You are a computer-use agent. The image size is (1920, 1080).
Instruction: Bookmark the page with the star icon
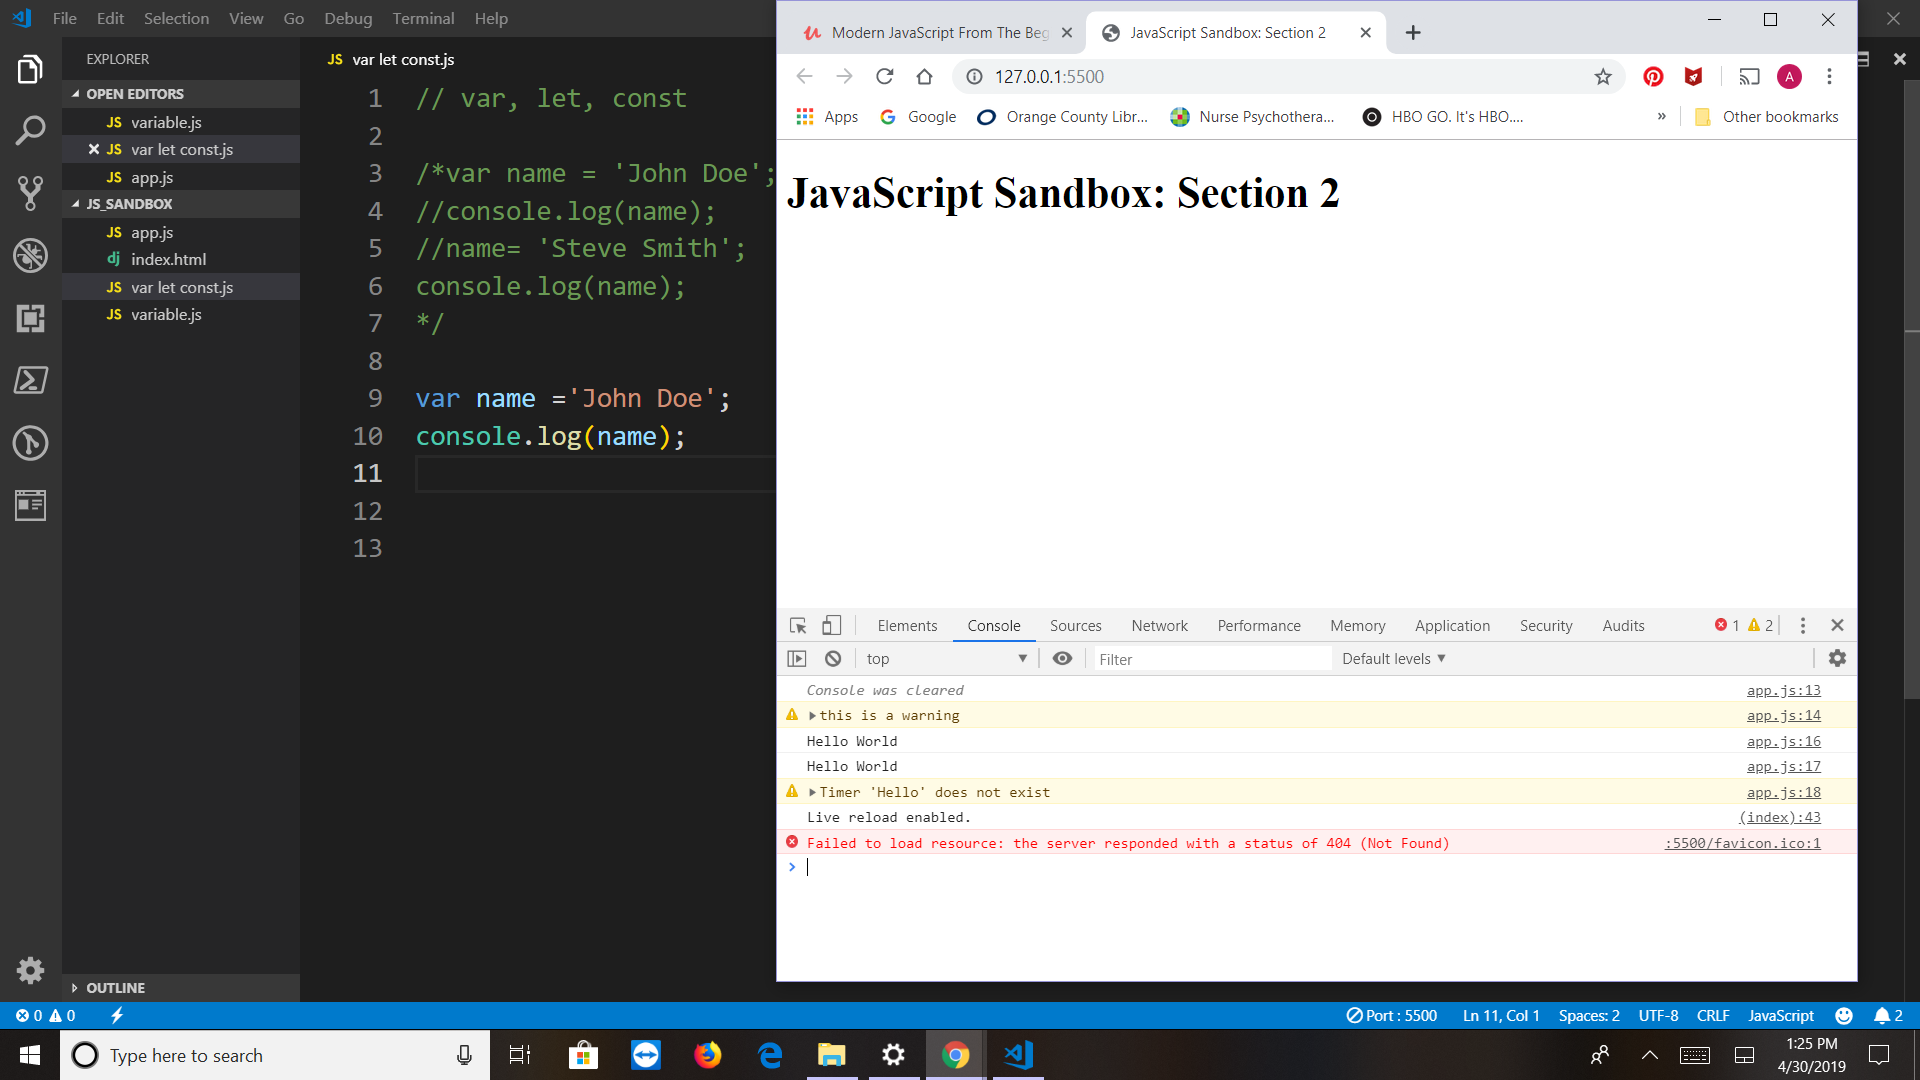click(x=1604, y=76)
